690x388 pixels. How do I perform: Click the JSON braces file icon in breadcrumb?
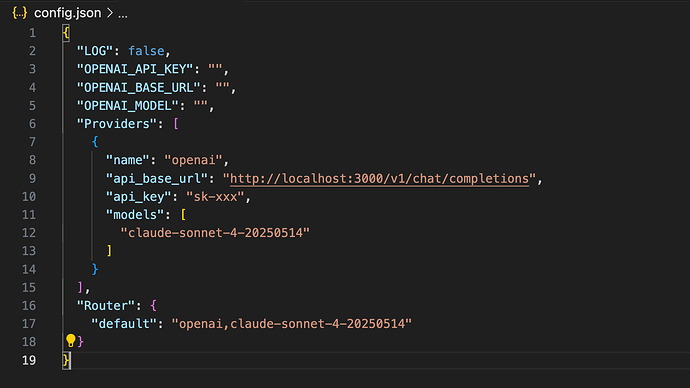(19, 13)
